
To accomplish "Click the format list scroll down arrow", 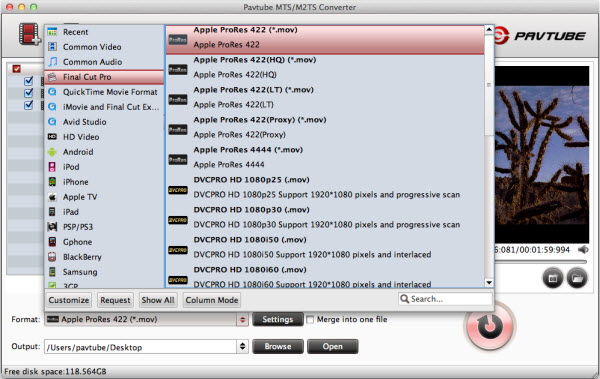I will pos(489,283).
